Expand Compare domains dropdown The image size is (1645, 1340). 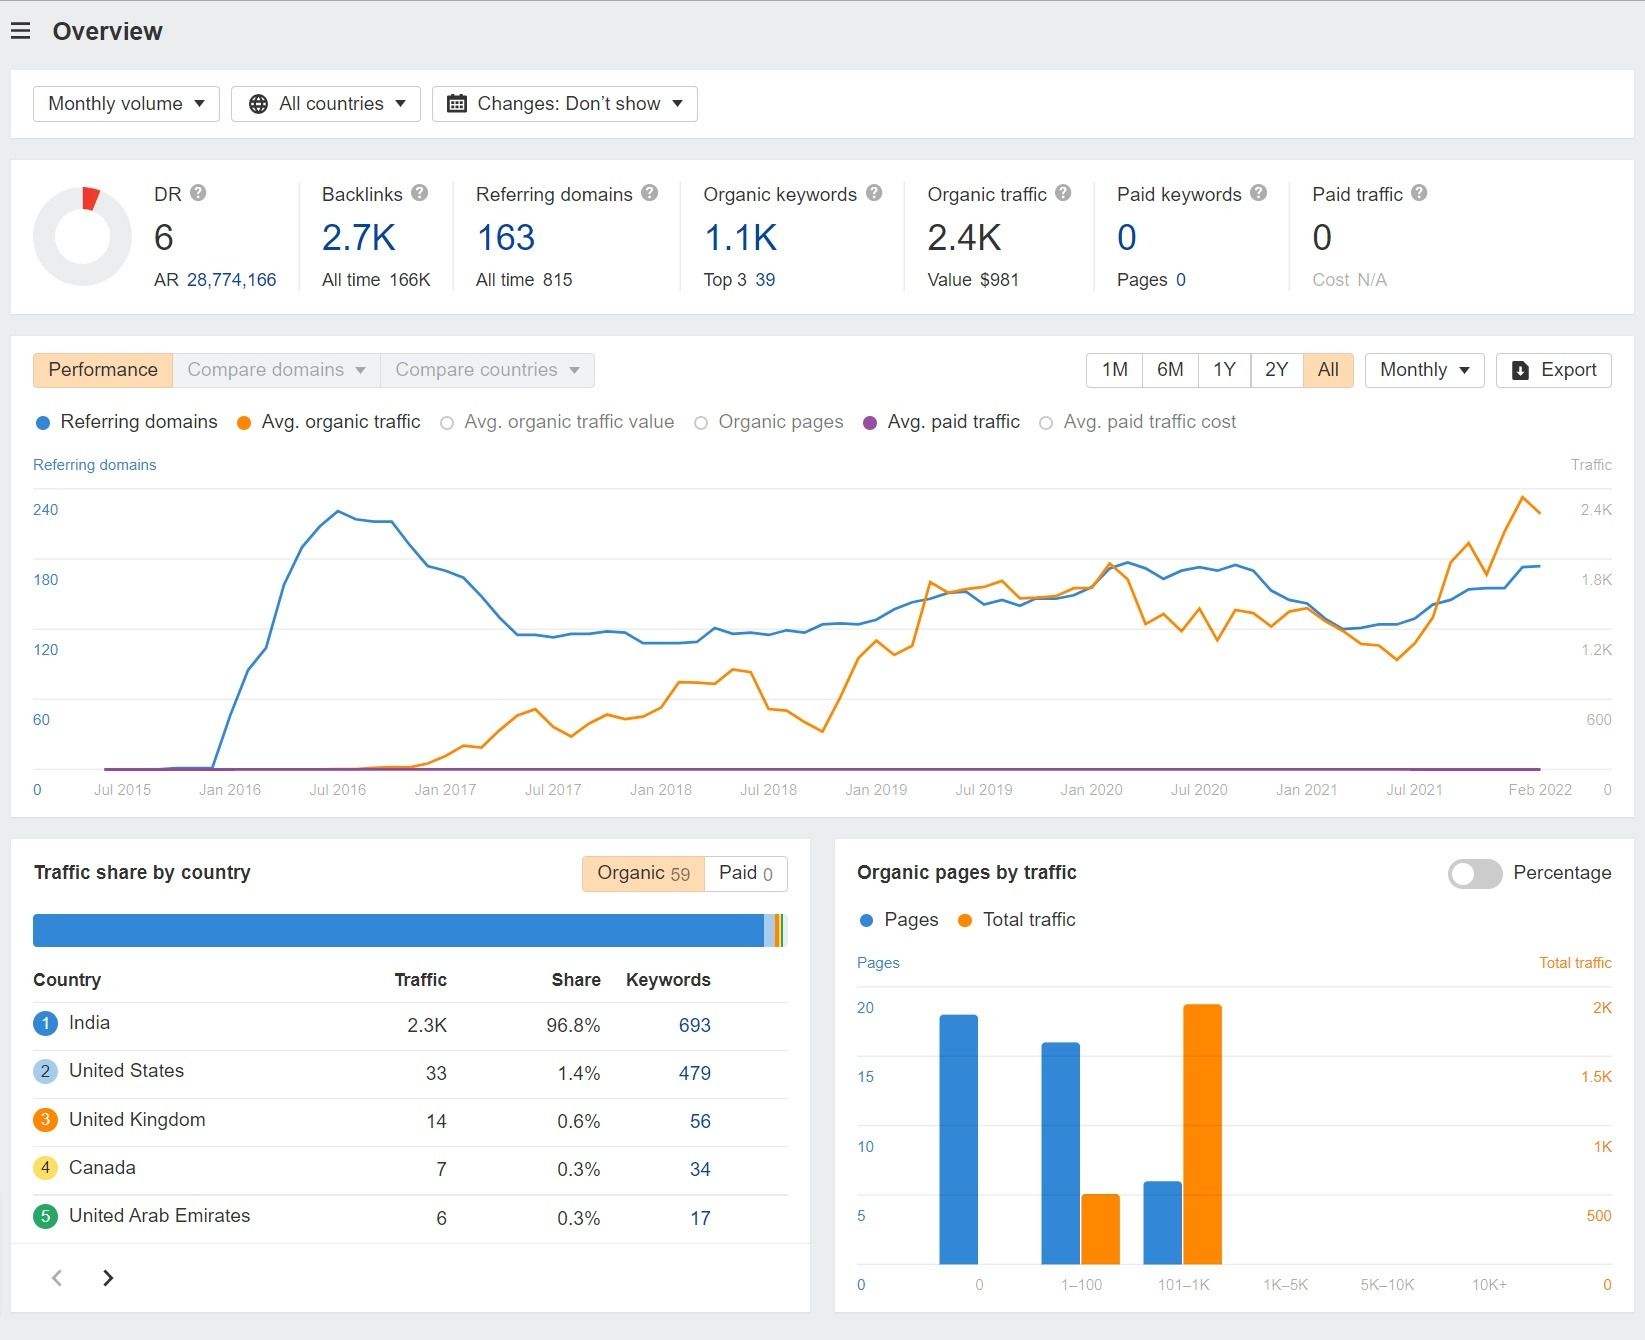coord(277,370)
